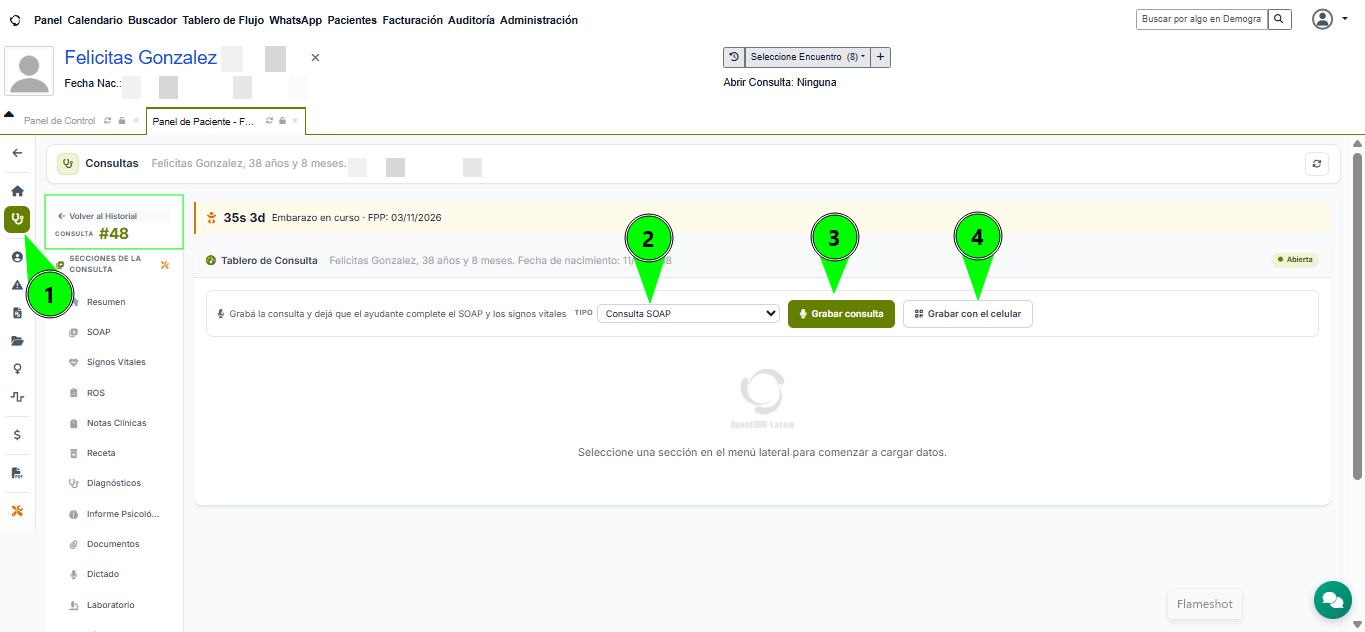Open the Documentos section

[113, 544]
